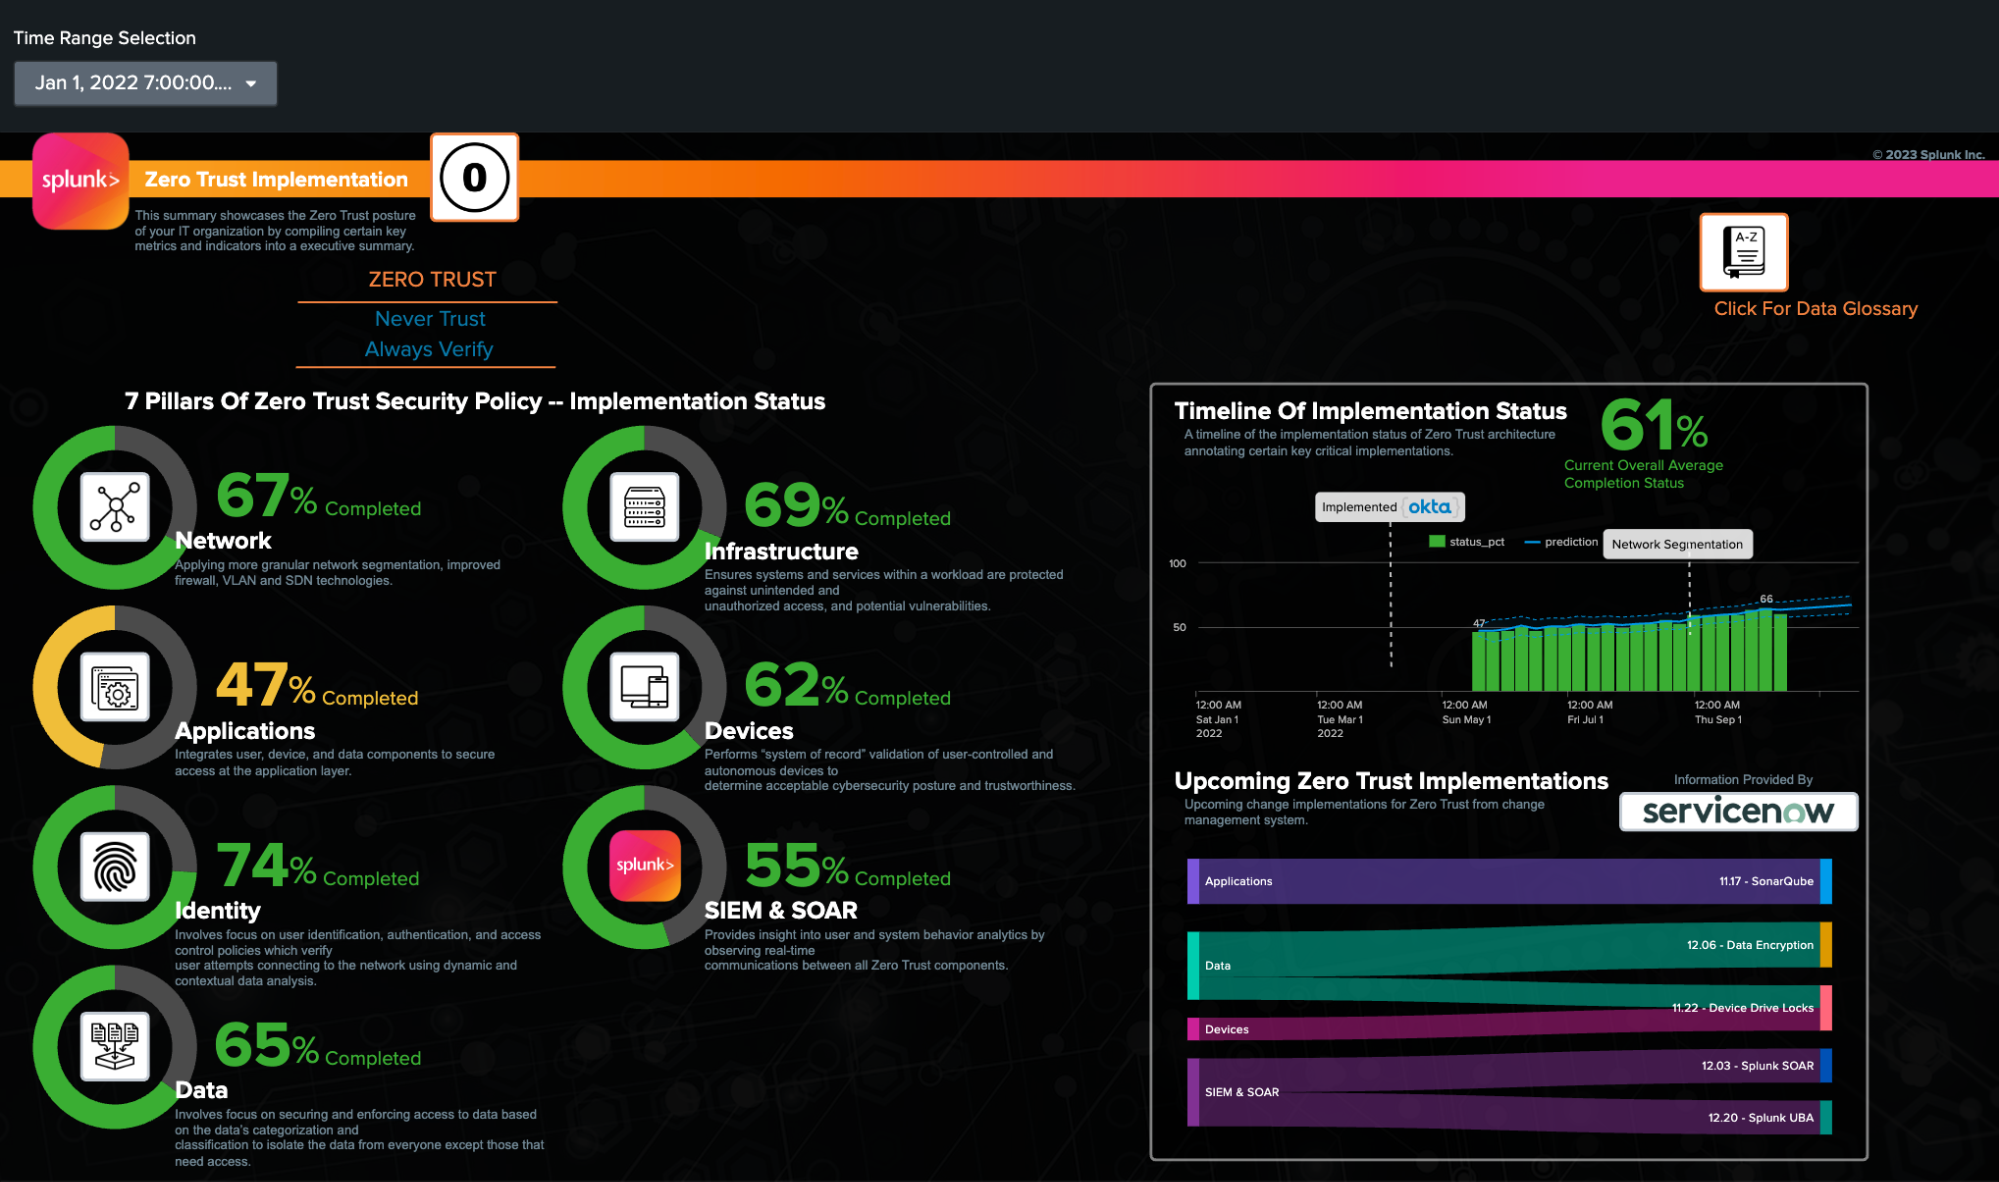Click the 47% Completed Applications value
Image resolution: width=1999 pixels, height=1182 pixels.
[x=317, y=686]
